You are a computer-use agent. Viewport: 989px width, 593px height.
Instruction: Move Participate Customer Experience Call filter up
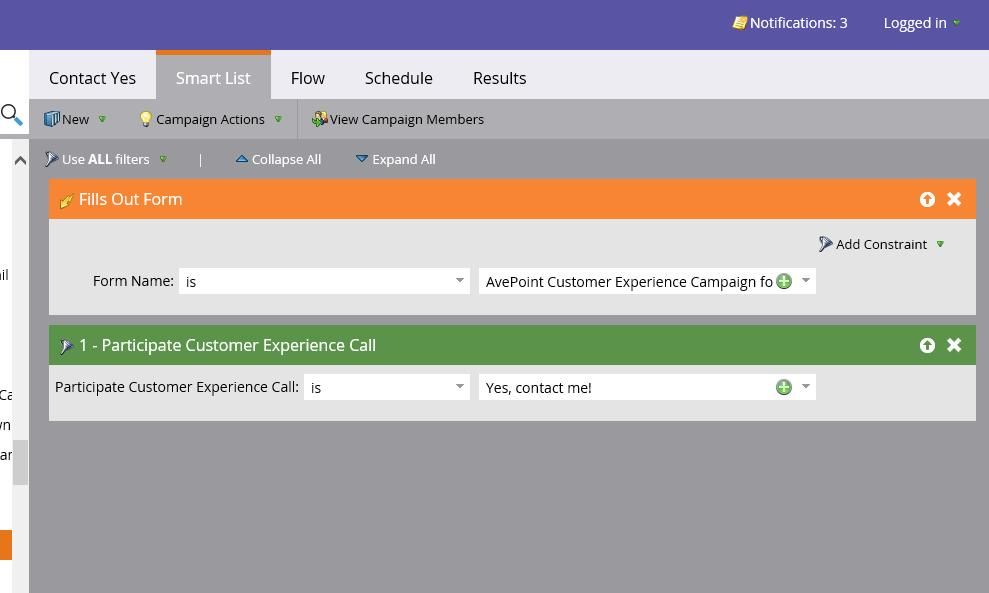coord(927,345)
